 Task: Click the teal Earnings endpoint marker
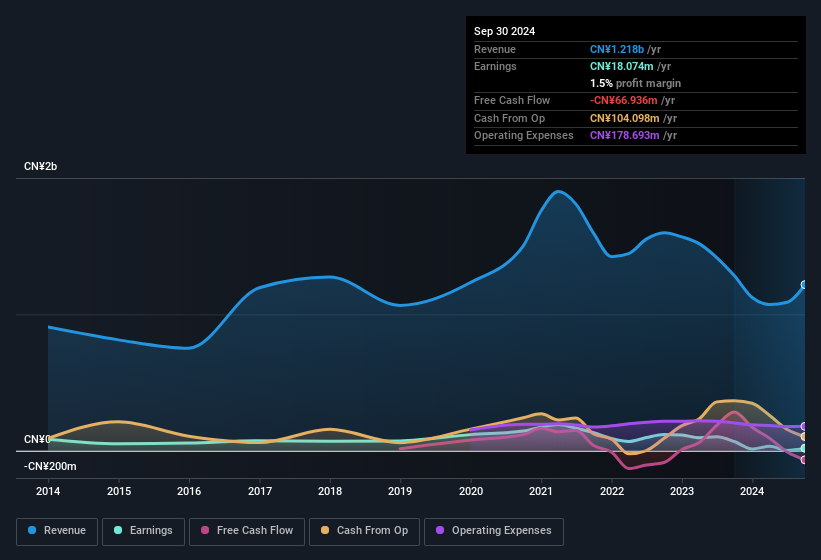pyautogui.click(x=804, y=449)
